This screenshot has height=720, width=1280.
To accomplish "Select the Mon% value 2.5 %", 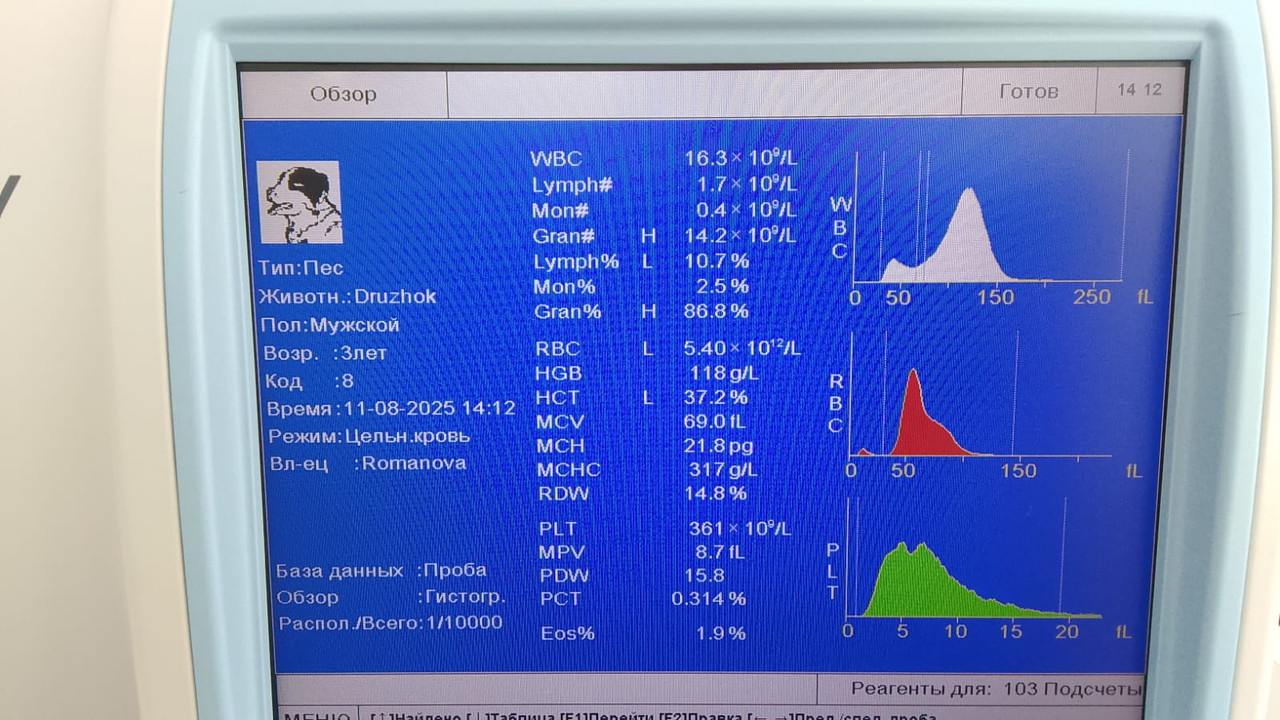I will coord(722,286).
